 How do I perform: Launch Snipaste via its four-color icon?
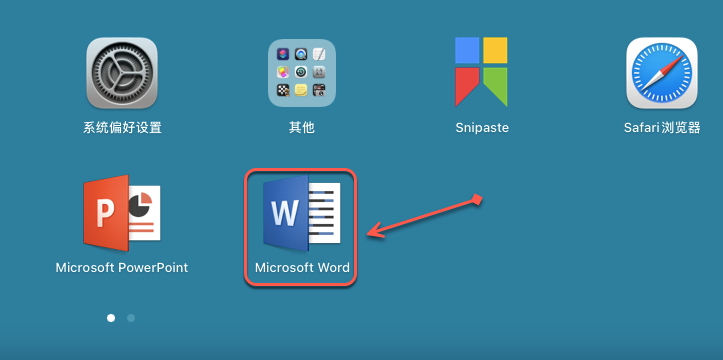click(x=481, y=71)
